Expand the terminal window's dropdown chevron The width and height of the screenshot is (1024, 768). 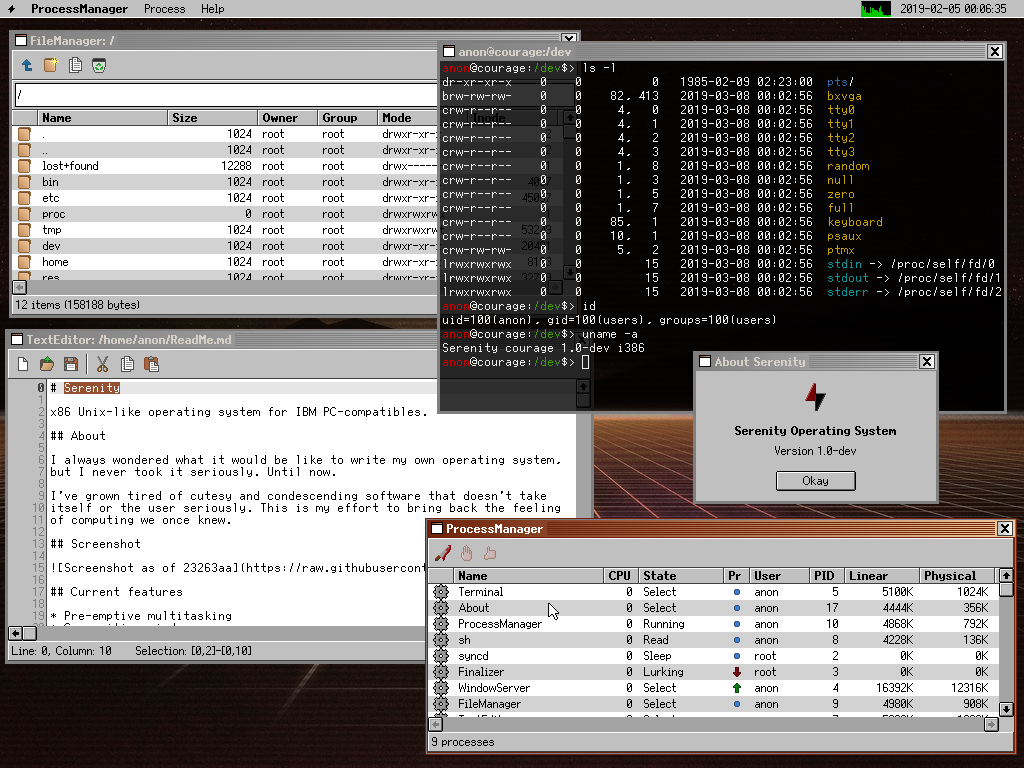tap(570, 37)
